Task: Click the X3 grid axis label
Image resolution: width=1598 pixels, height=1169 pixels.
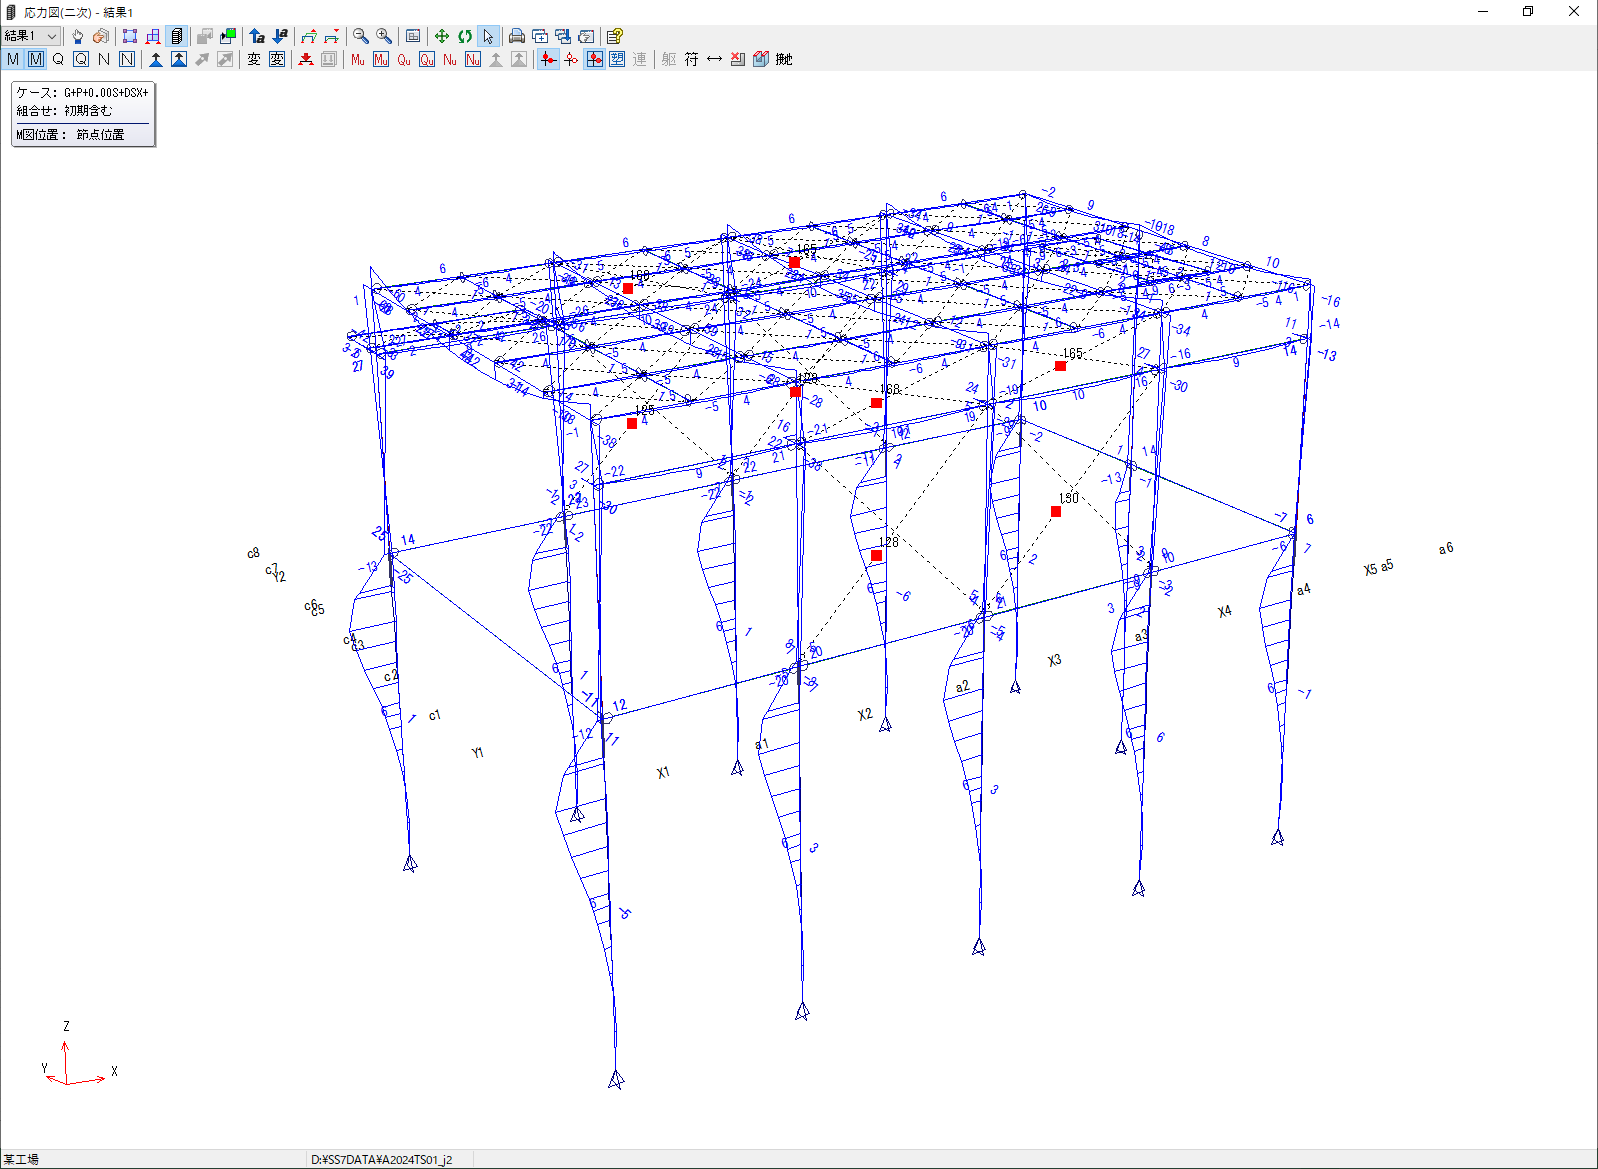Action: 1054,661
